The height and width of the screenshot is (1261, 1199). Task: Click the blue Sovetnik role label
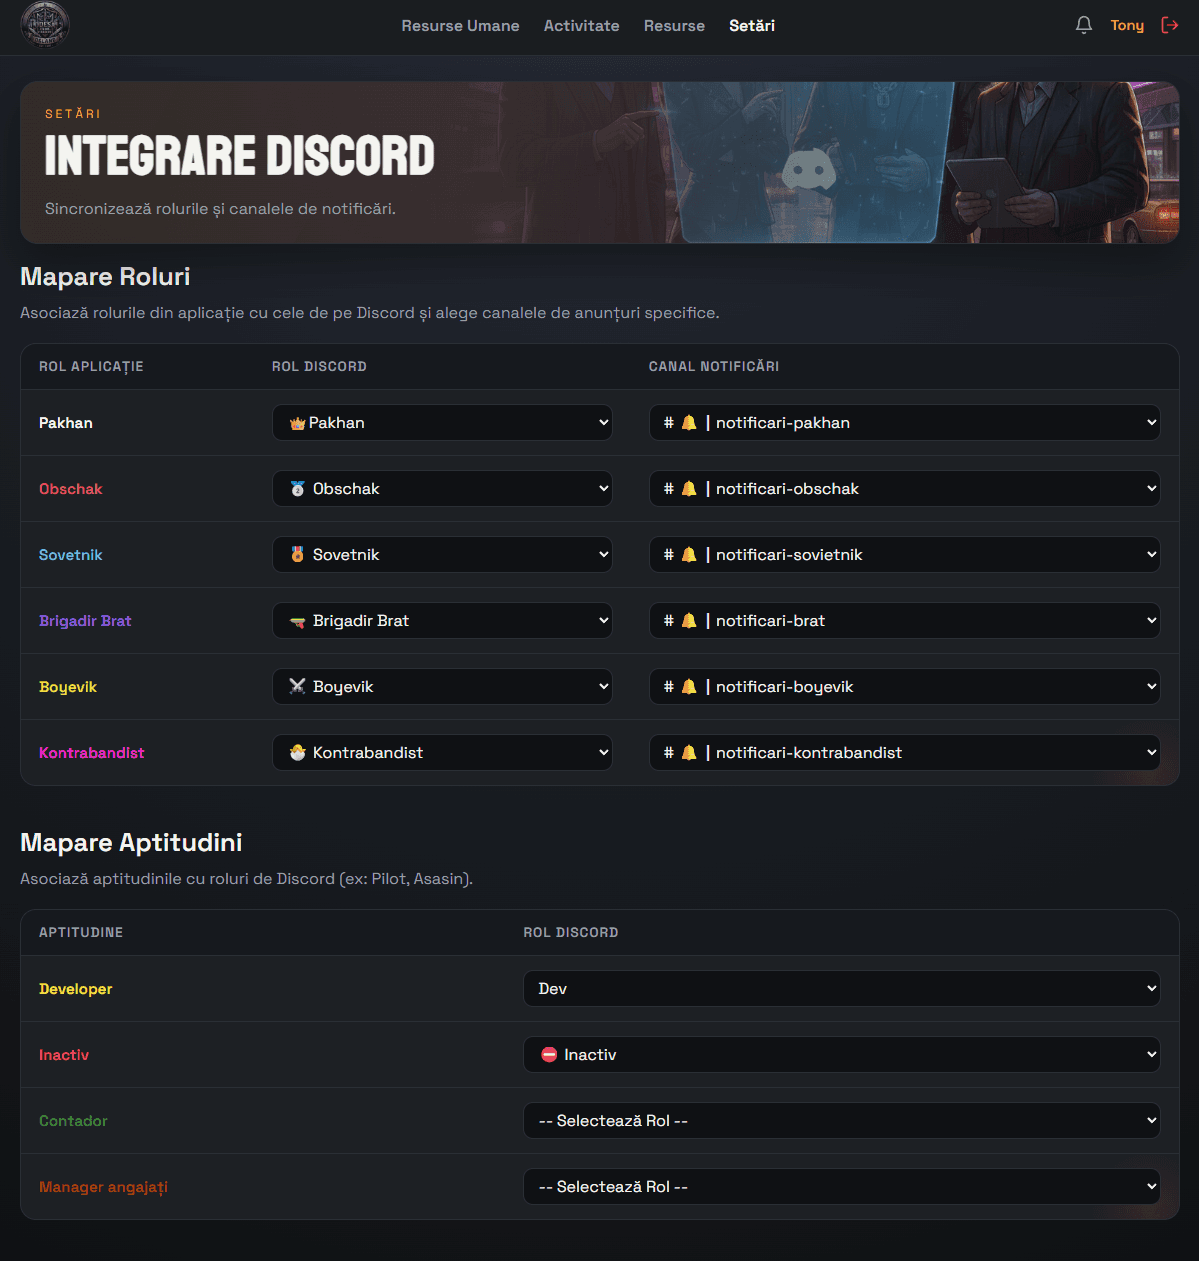[71, 555]
